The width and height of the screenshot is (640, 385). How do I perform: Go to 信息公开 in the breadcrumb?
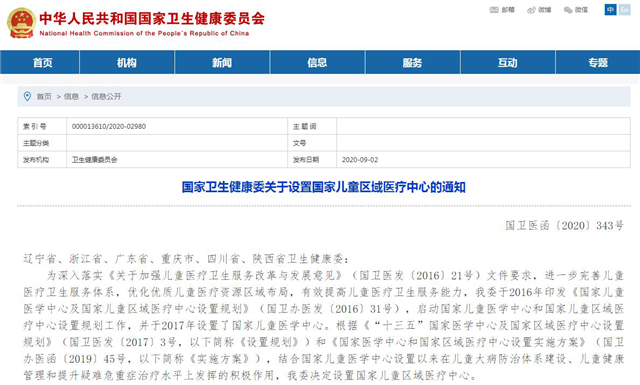tap(106, 96)
